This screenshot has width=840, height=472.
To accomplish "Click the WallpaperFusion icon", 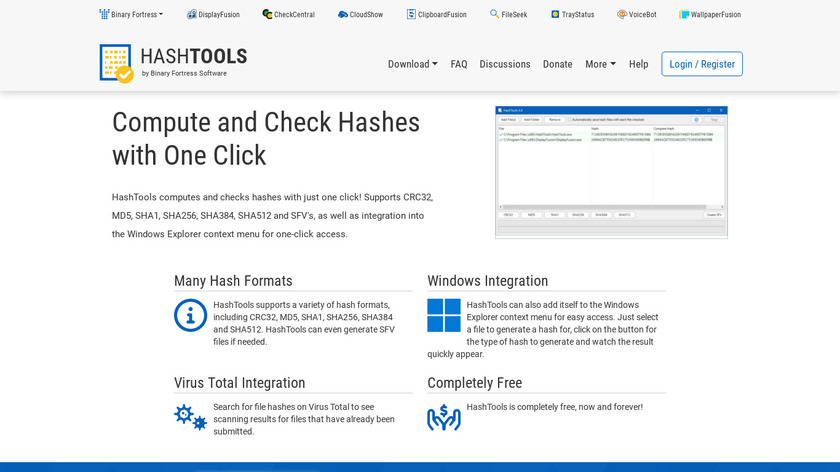I will [x=684, y=14].
